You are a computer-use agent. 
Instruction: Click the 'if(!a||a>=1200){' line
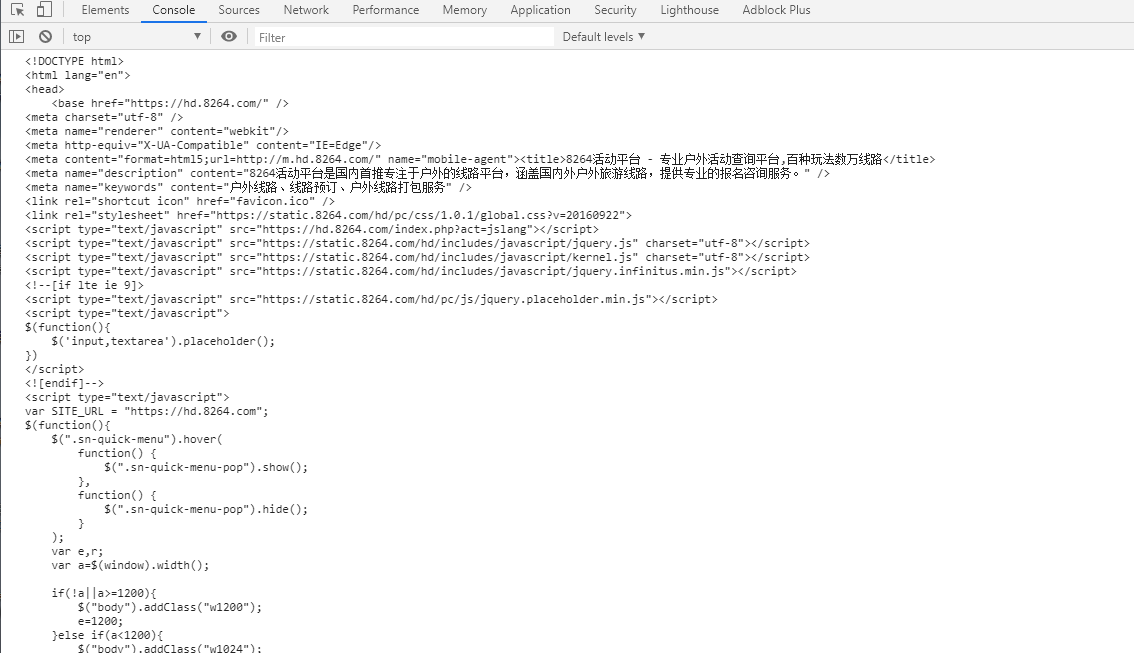[x=104, y=594]
